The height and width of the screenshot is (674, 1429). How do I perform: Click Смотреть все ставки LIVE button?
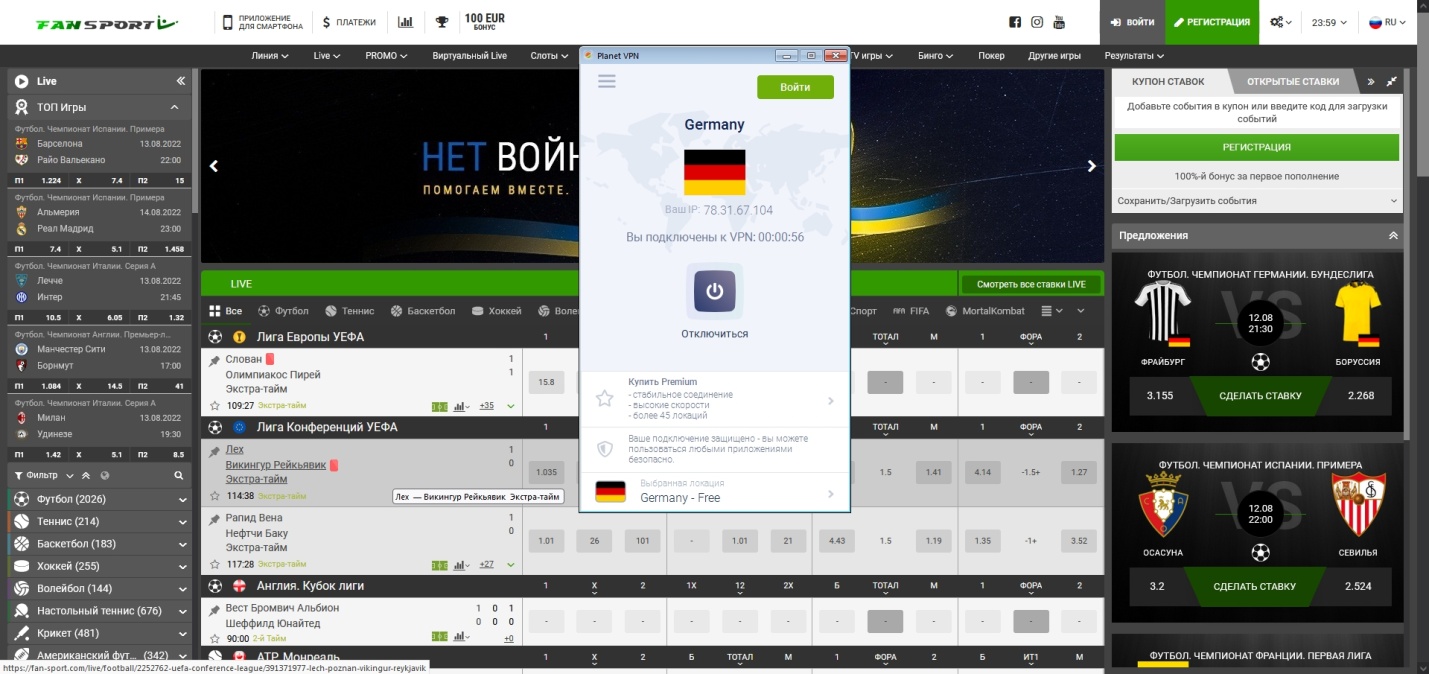[x=1031, y=284]
